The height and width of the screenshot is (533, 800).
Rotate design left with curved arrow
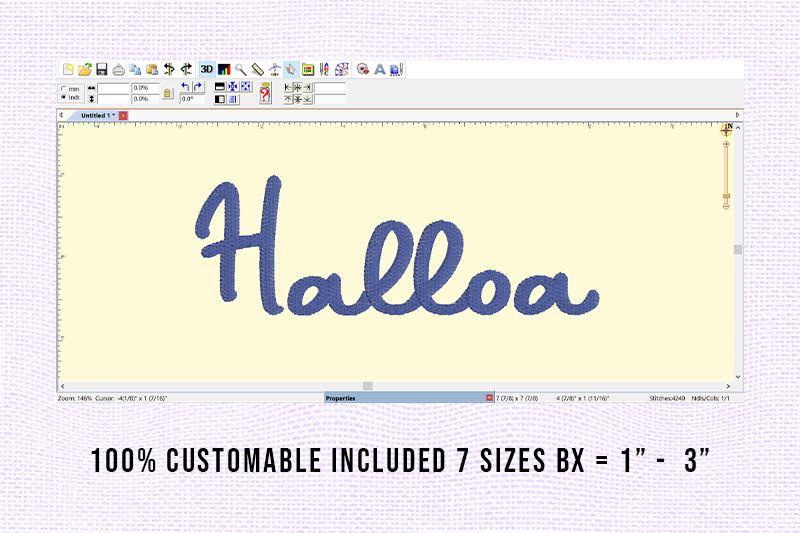tap(185, 87)
